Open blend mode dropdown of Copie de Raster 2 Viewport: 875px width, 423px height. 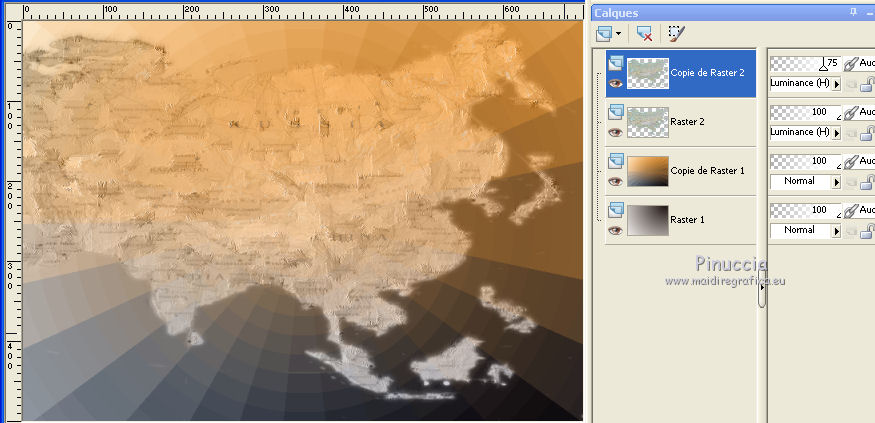(836, 84)
